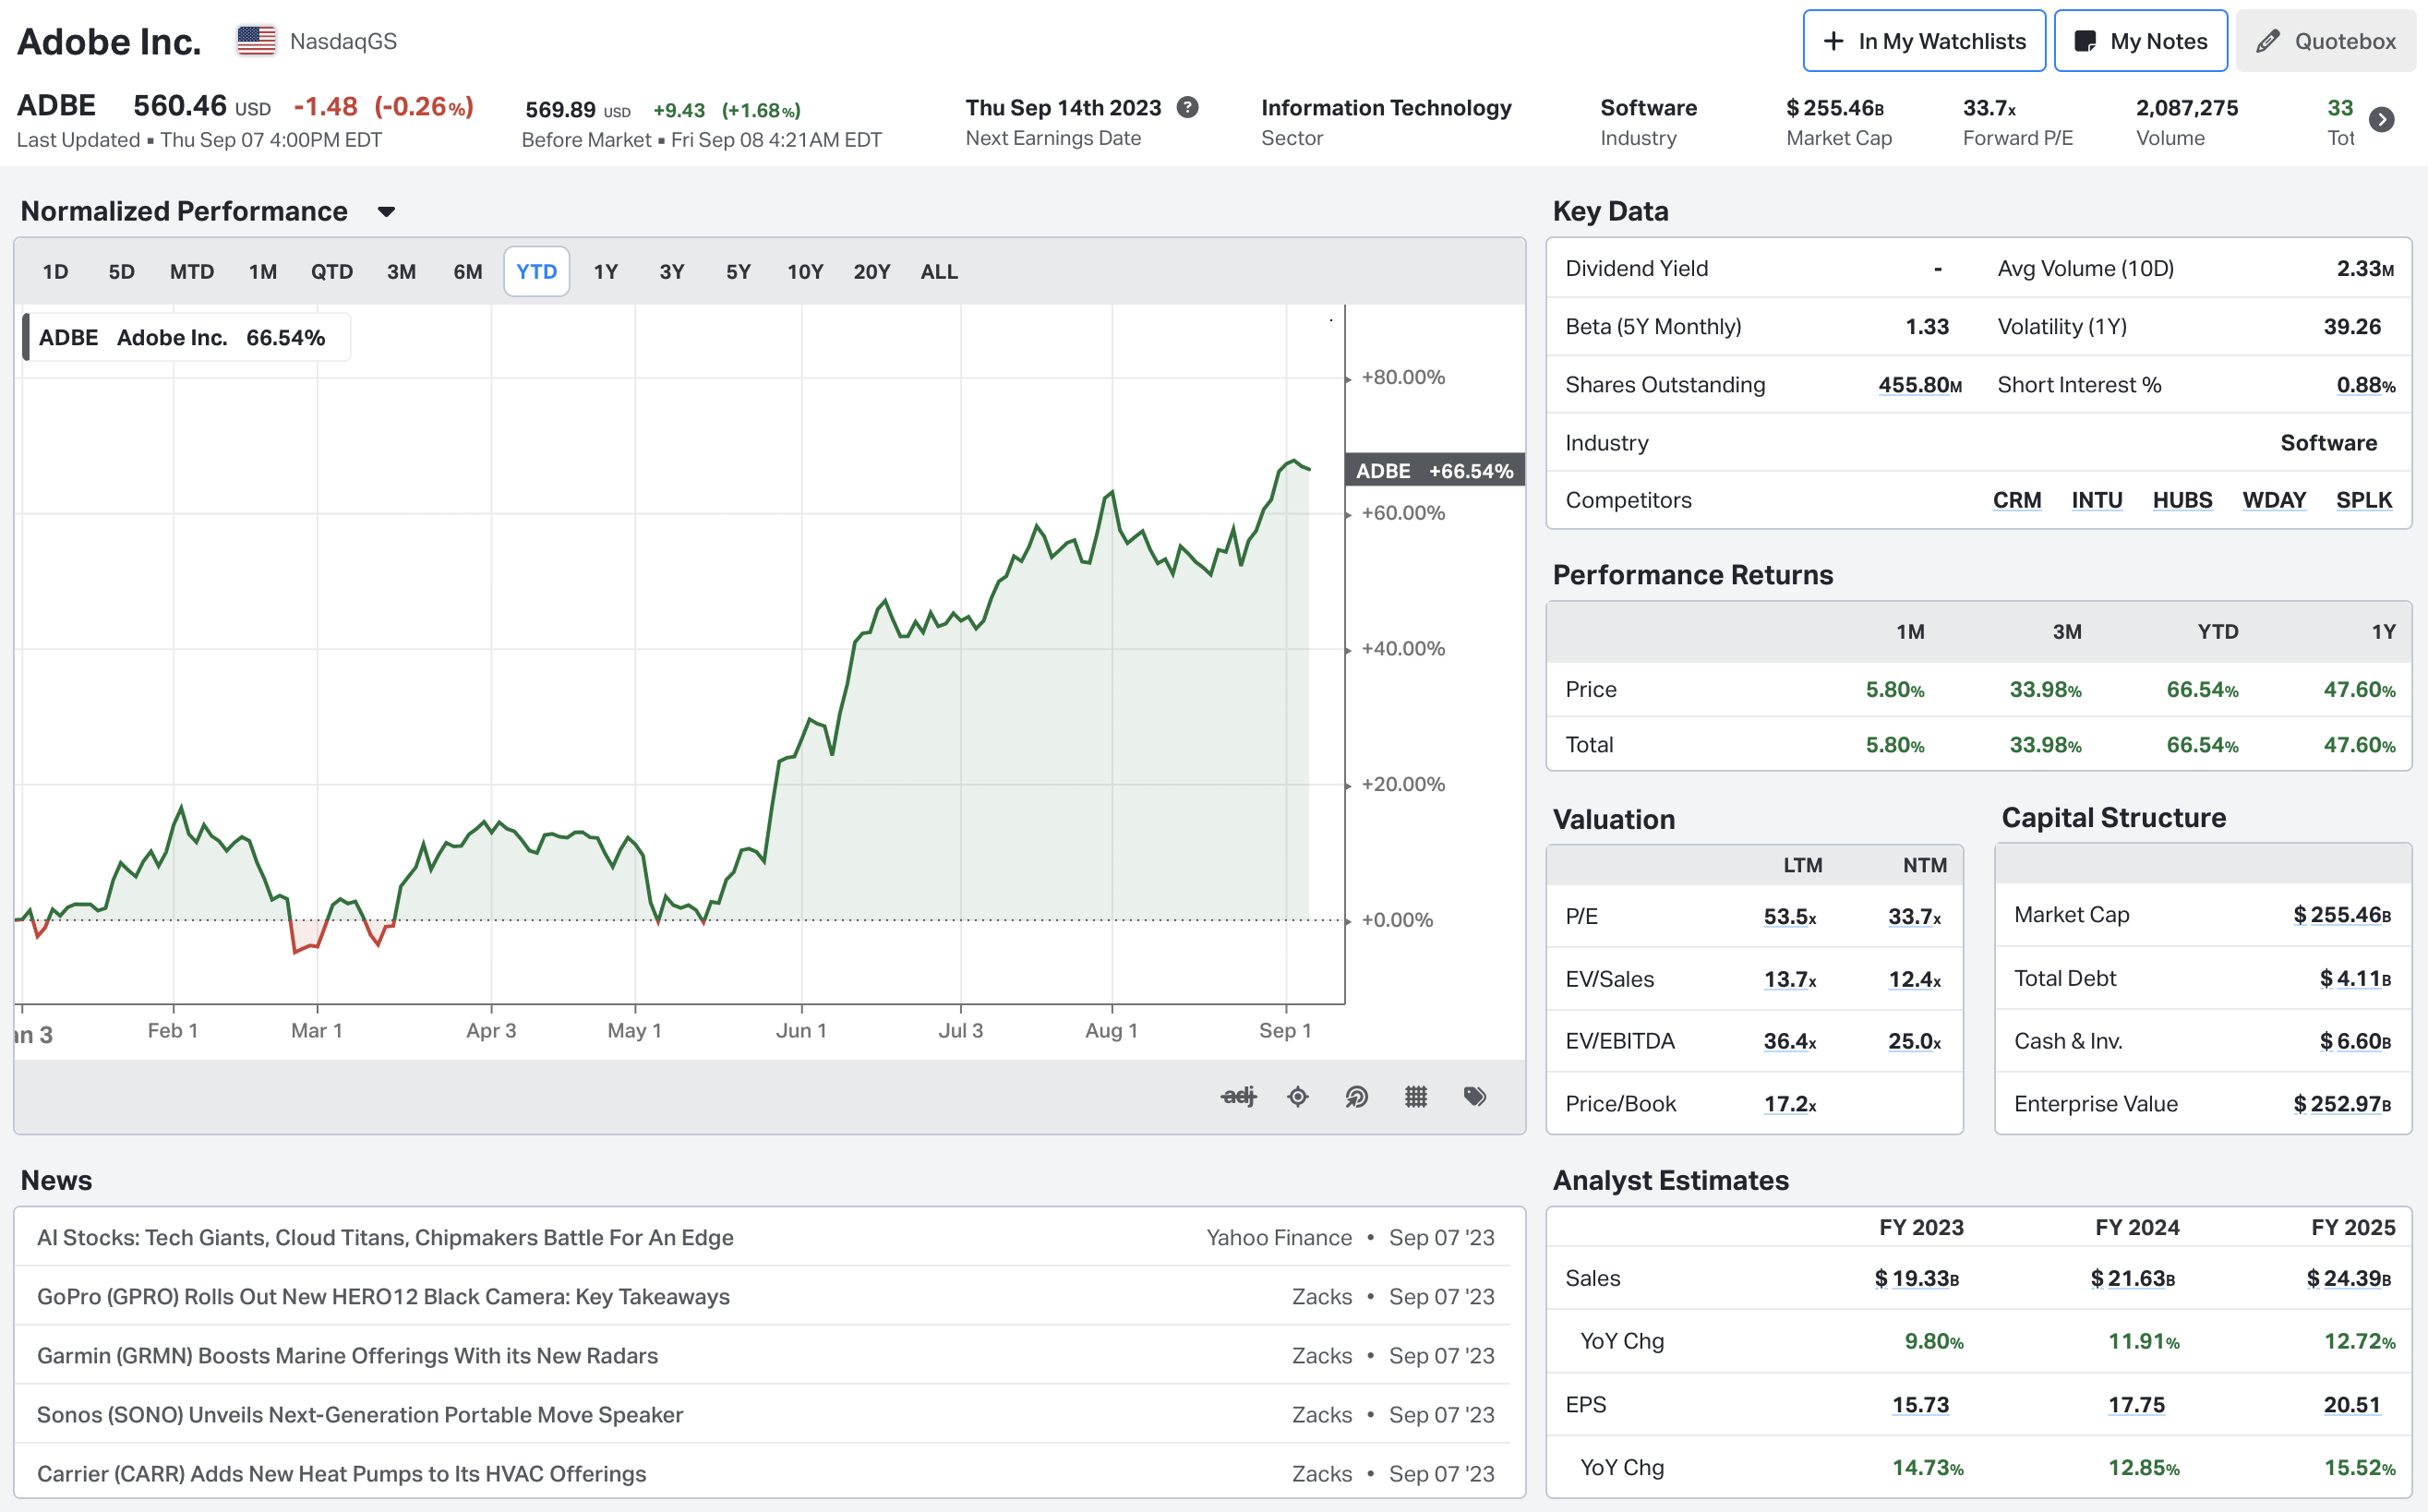Image resolution: width=2428 pixels, height=1512 pixels.
Task: Click the right arrow in header stats
Action: [x=2383, y=120]
